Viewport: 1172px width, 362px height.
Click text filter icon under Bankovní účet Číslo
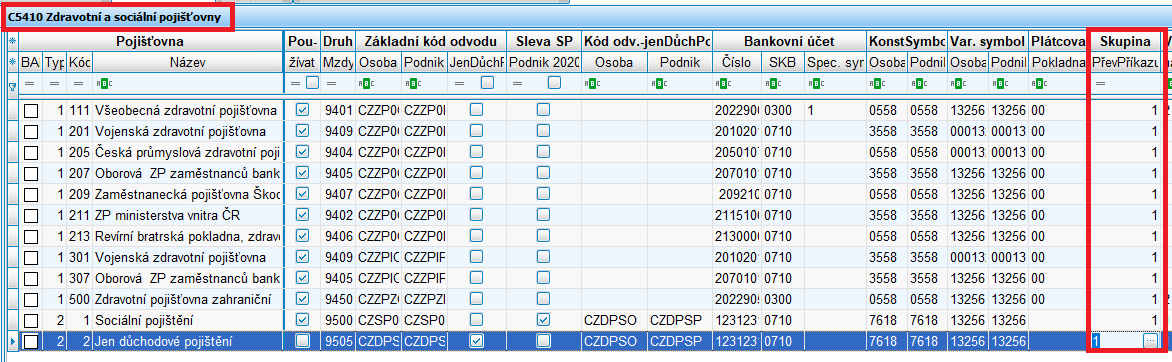721,83
